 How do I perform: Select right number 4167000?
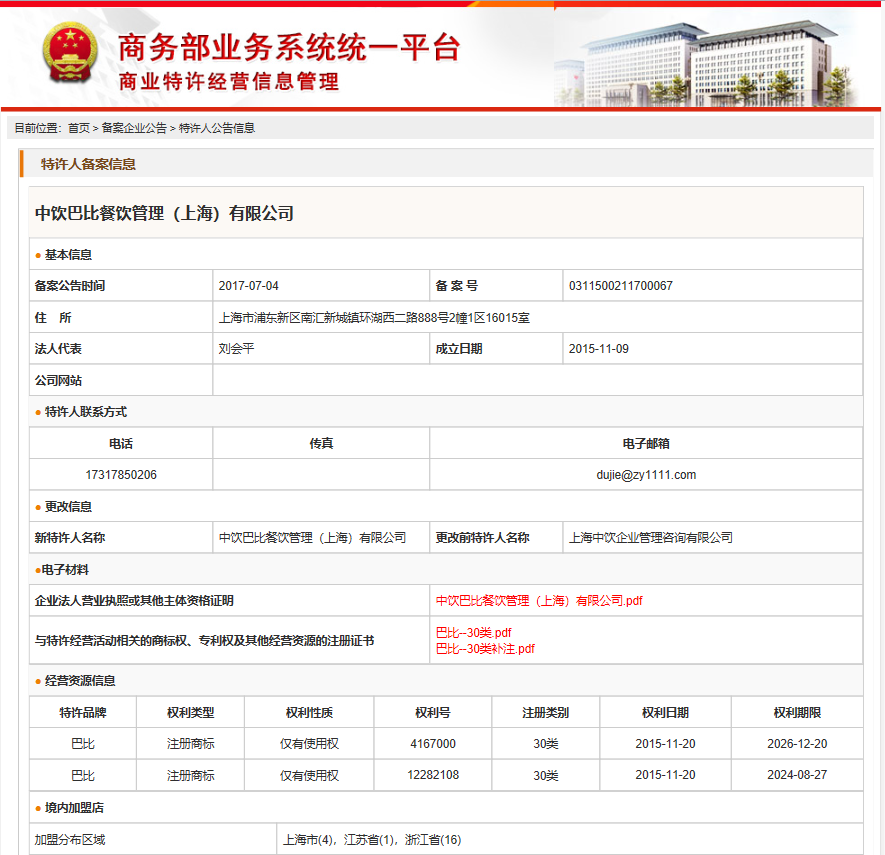pos(432,744)
